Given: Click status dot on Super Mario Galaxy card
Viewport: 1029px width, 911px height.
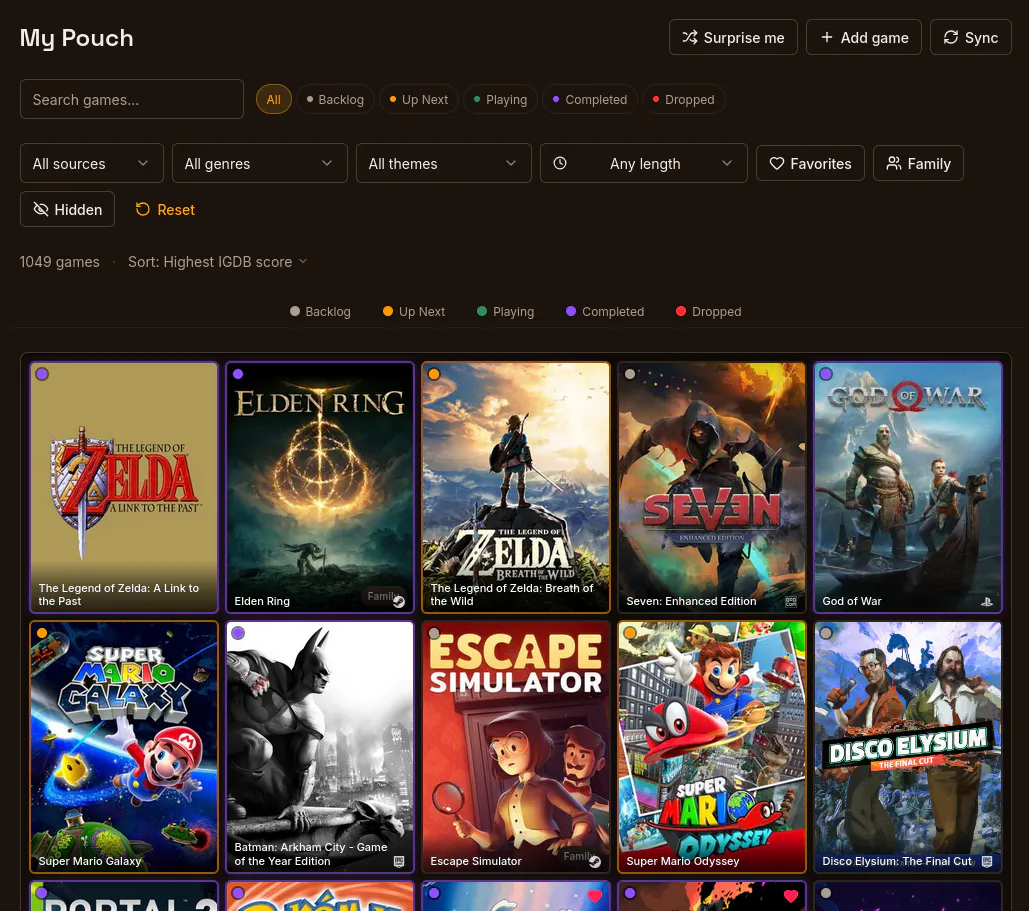Looking at the screenshot, I should tap(42, 633).
